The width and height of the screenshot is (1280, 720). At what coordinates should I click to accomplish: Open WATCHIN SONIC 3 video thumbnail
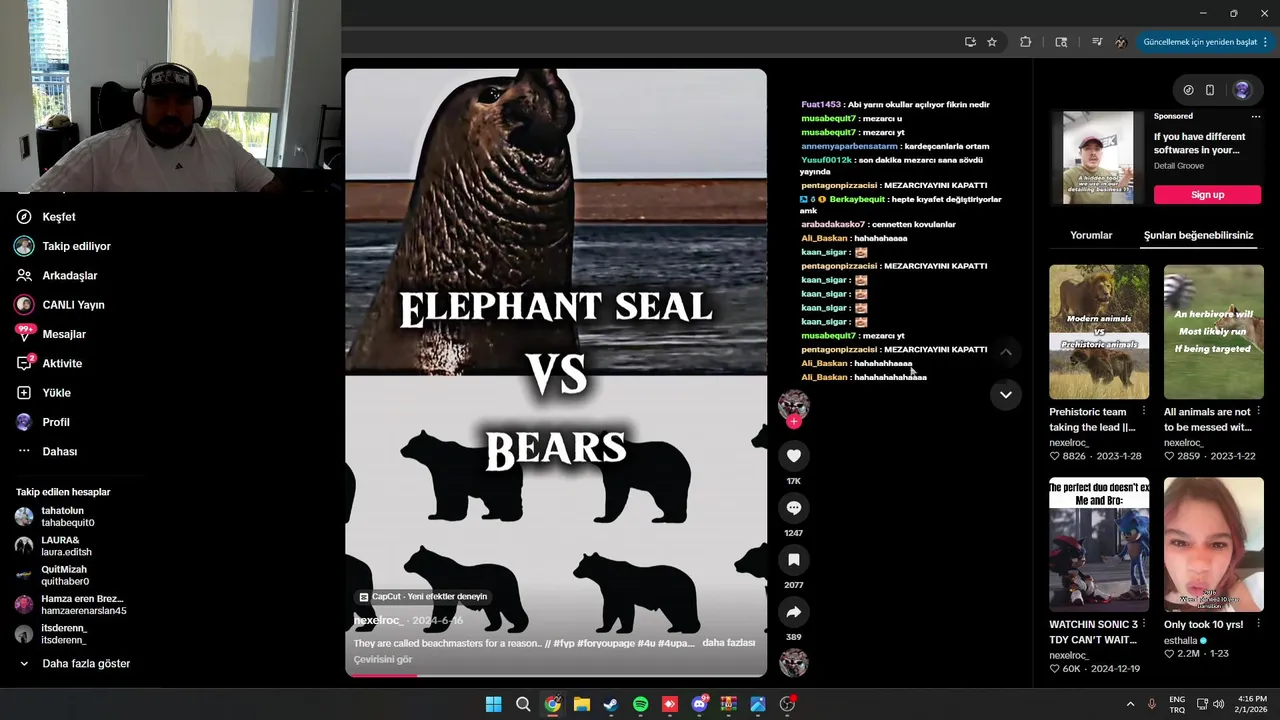coord(1099,545)
